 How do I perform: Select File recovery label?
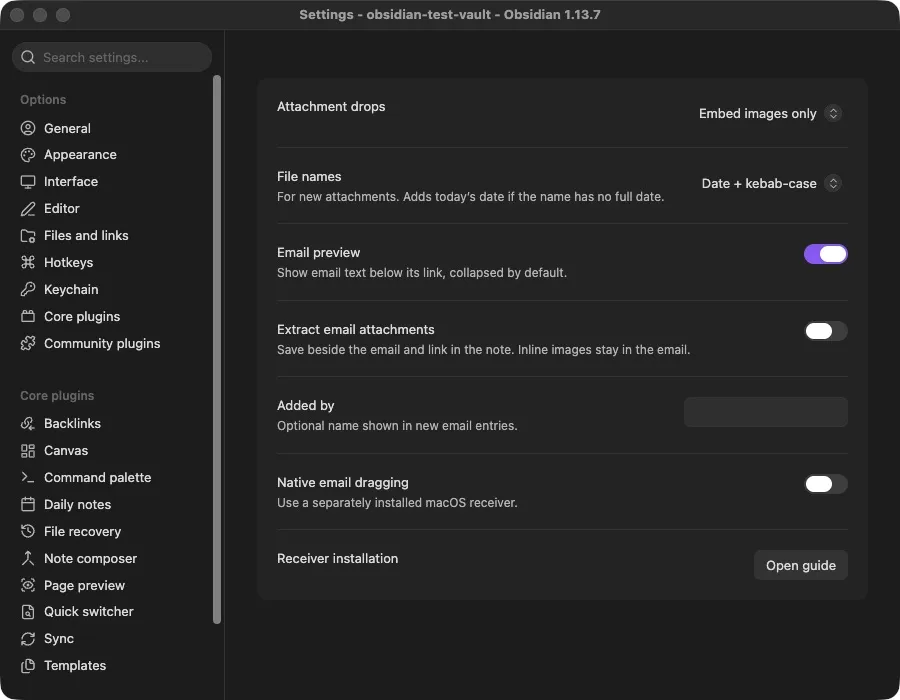83,531
